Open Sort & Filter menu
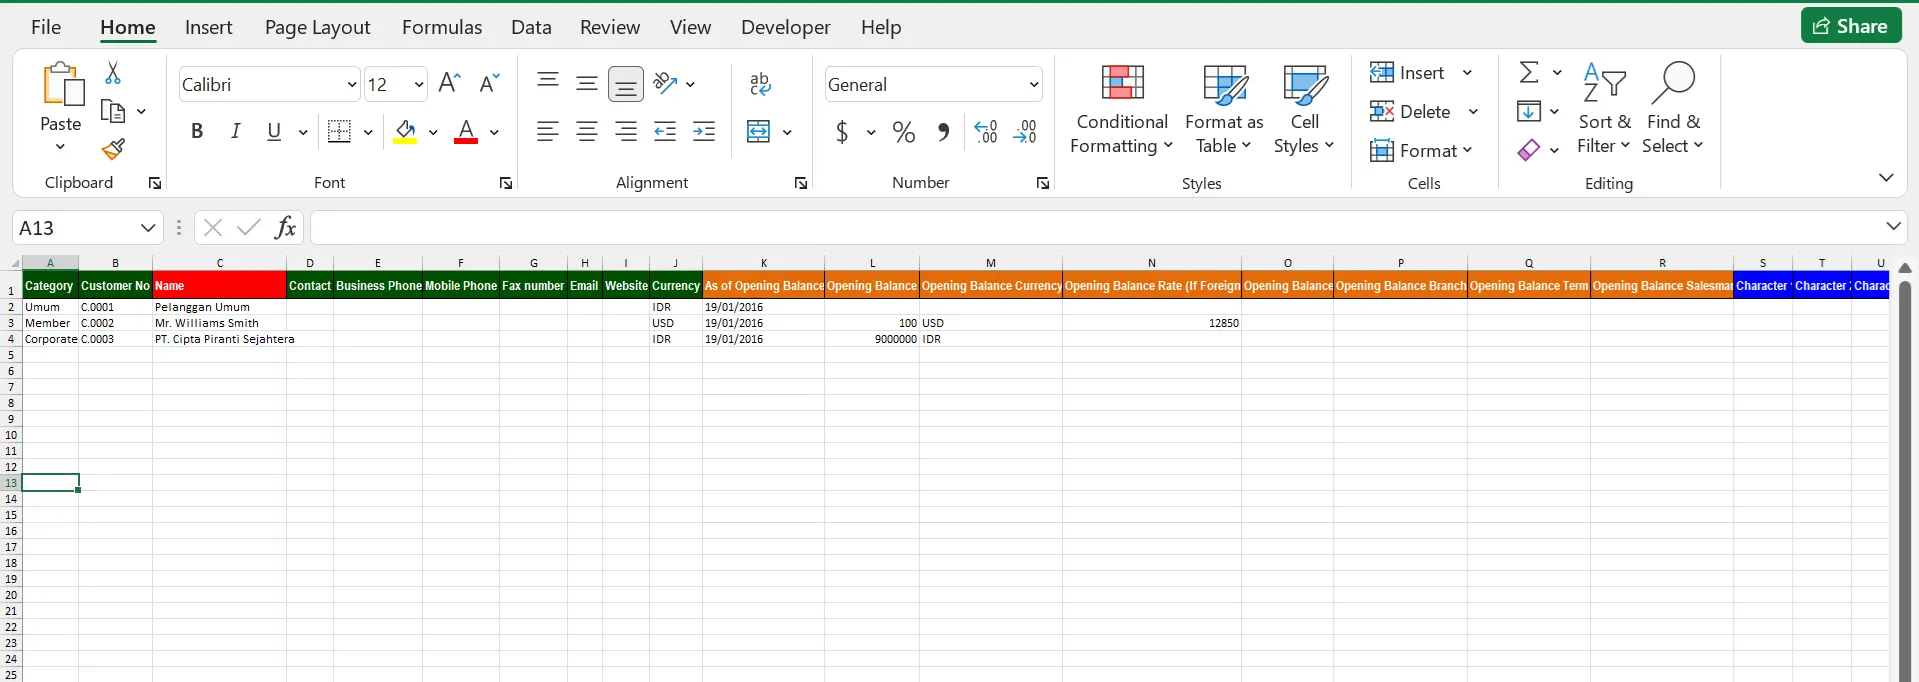 click(x=1604, y=109)
